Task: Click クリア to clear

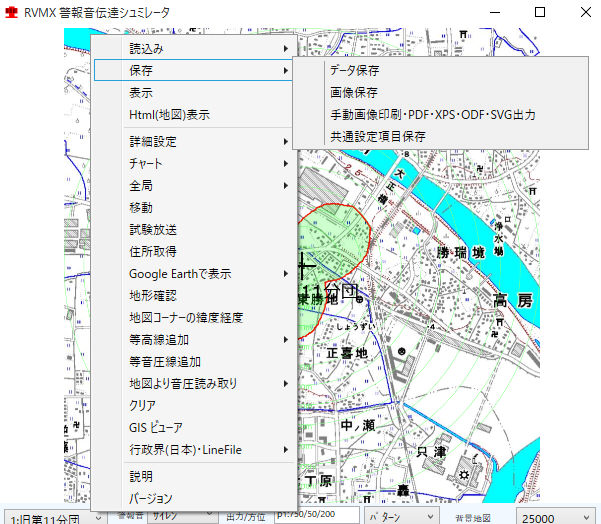Action: point(142,406)
